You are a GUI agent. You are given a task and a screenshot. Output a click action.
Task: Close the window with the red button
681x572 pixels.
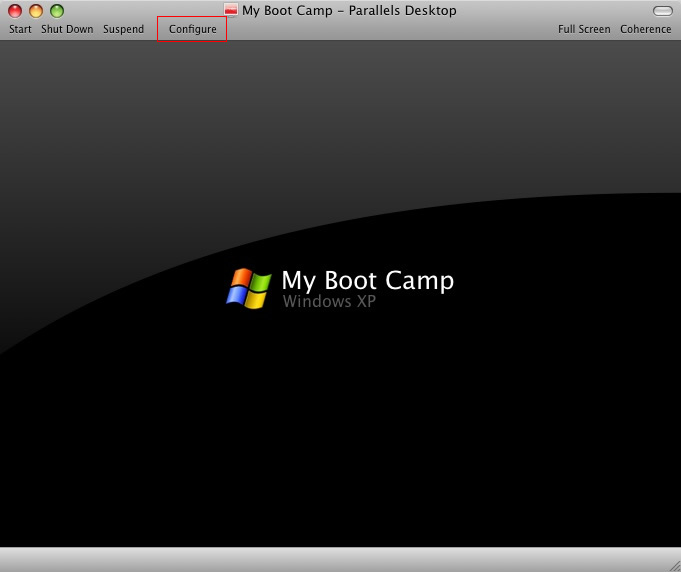pos(15,11)
